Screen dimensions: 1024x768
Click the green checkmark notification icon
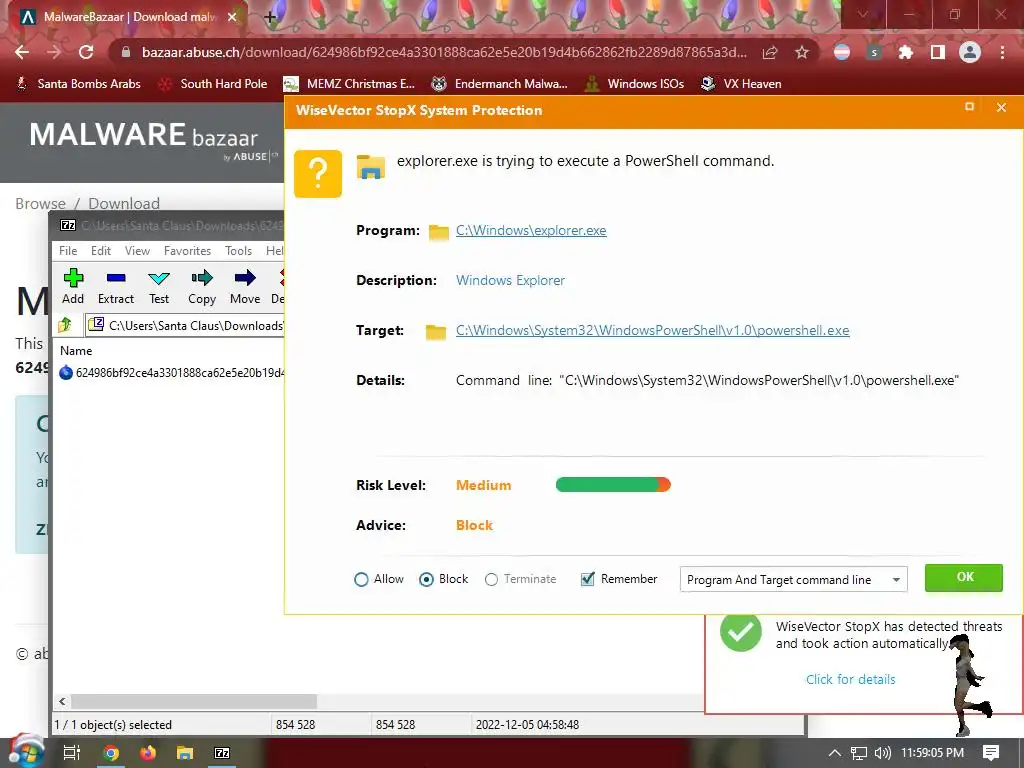[741, 631]
